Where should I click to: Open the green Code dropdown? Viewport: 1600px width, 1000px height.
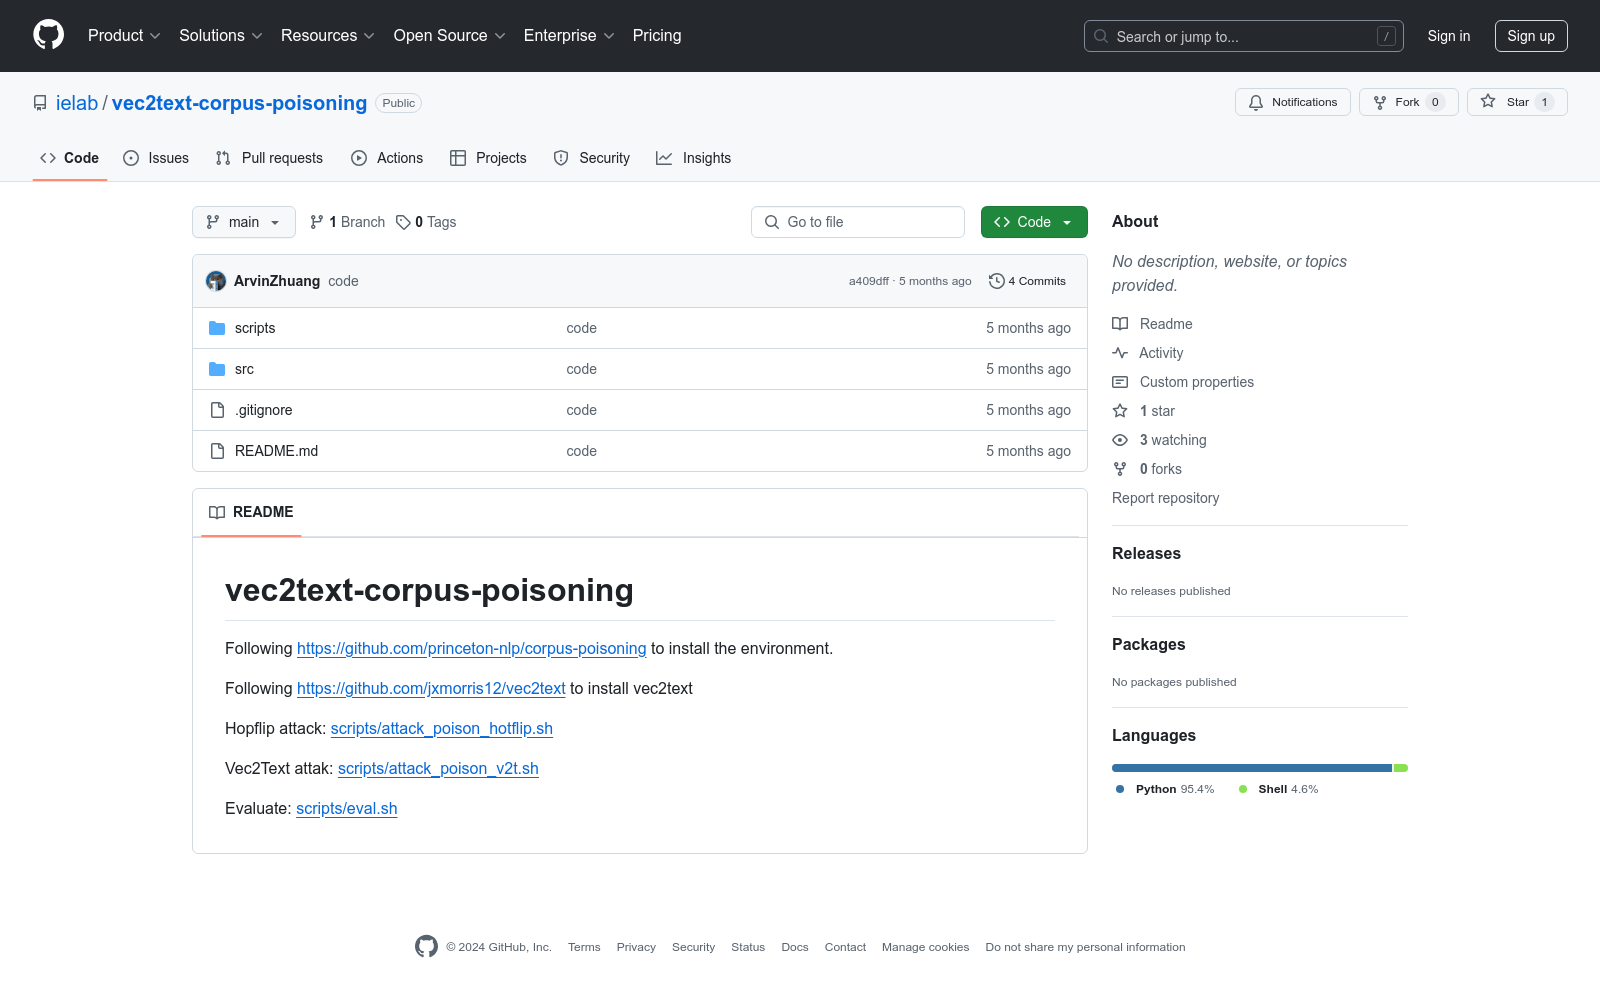(1034, 222)
